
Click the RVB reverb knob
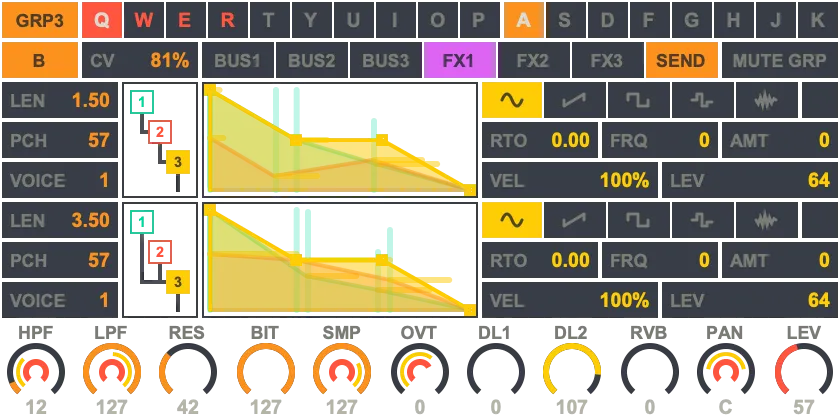pos(650,371)
